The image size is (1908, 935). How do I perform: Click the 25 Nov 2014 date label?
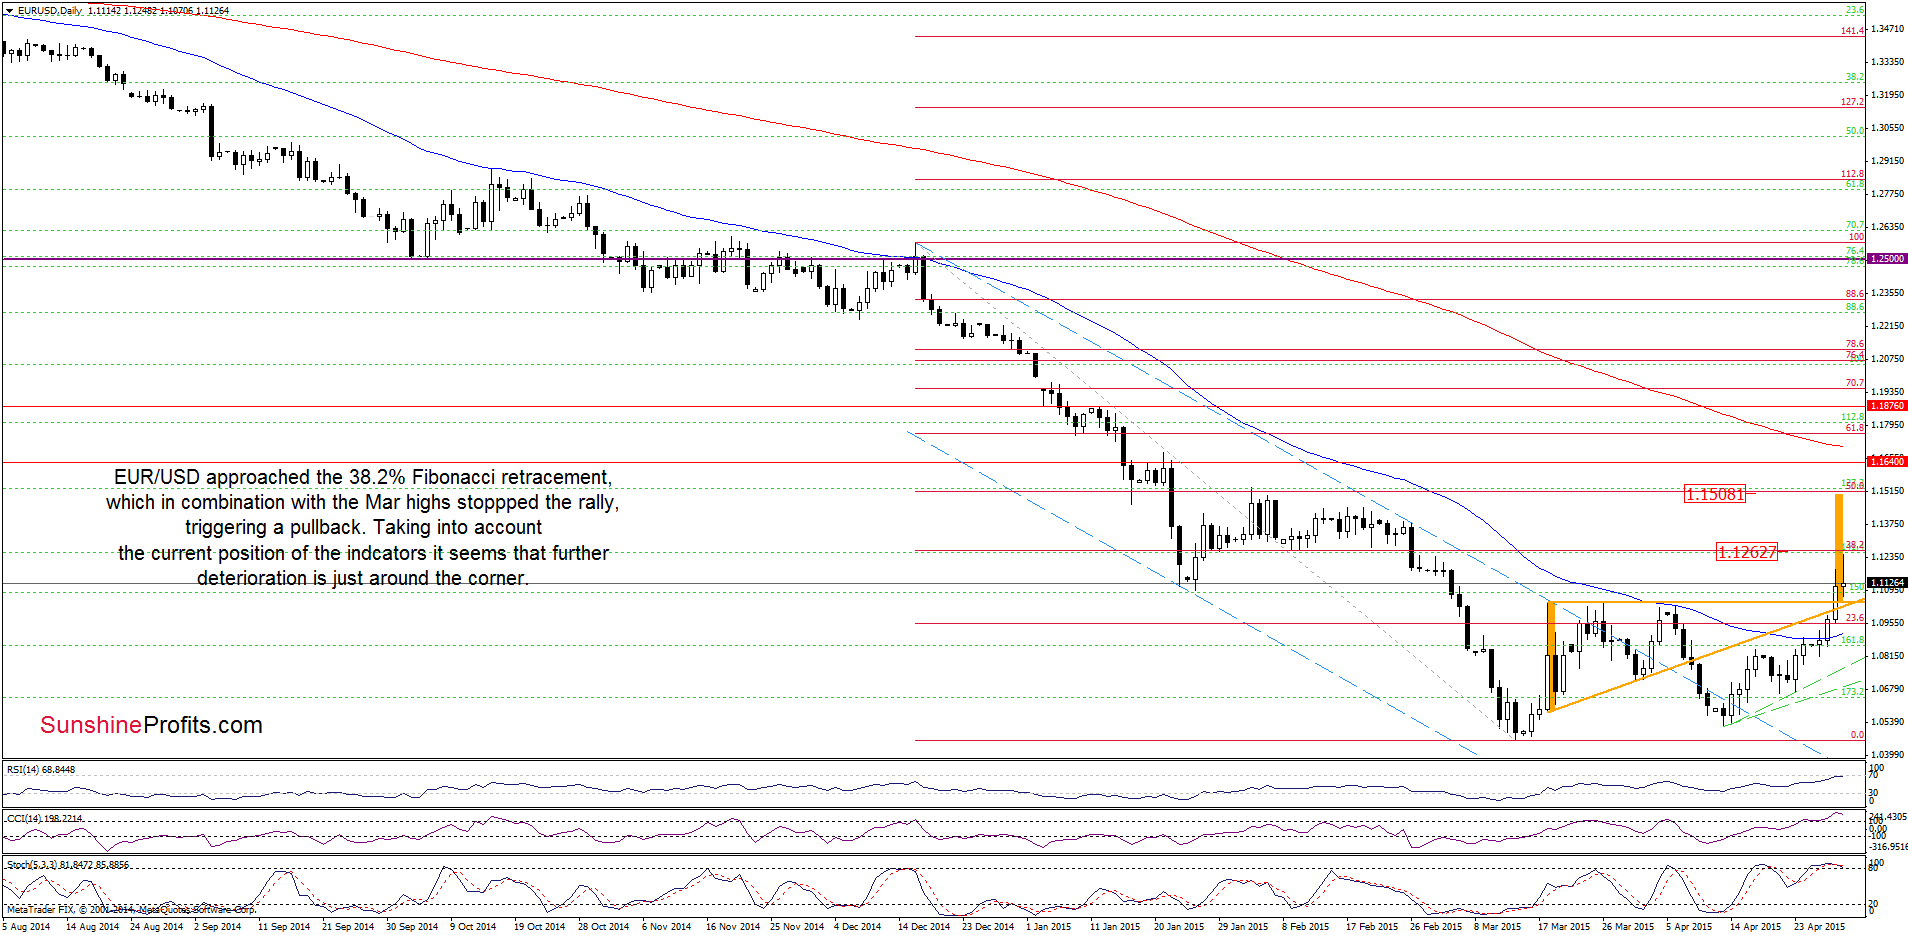tap(797, 927)
